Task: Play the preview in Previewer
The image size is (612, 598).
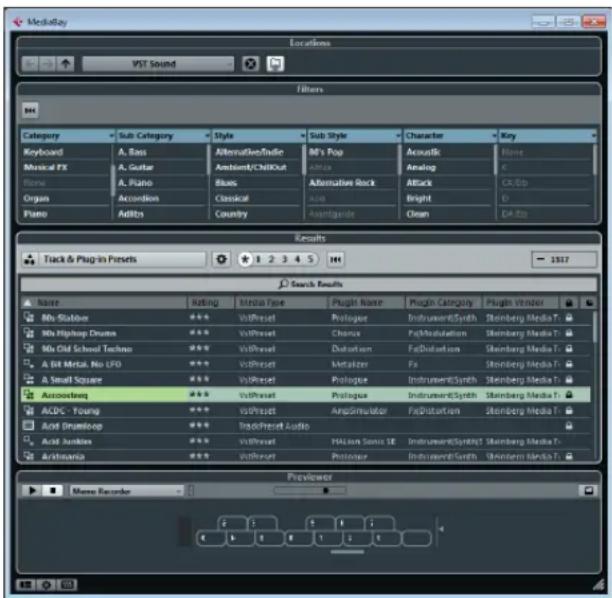Action: pyautogui.click(x=32, y=491)
